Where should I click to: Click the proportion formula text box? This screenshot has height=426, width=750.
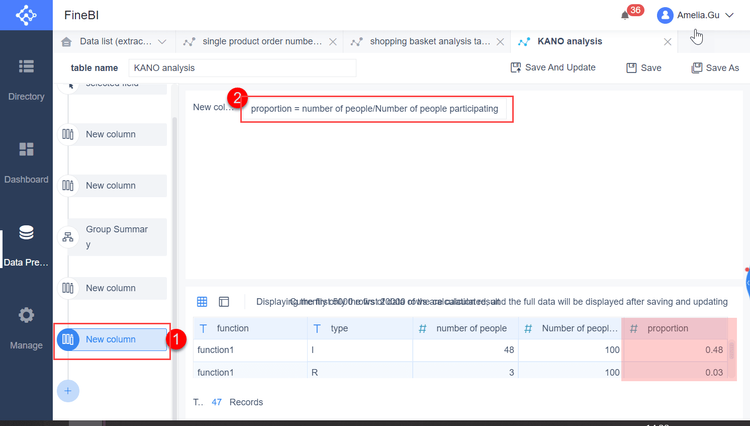(378, 108)
